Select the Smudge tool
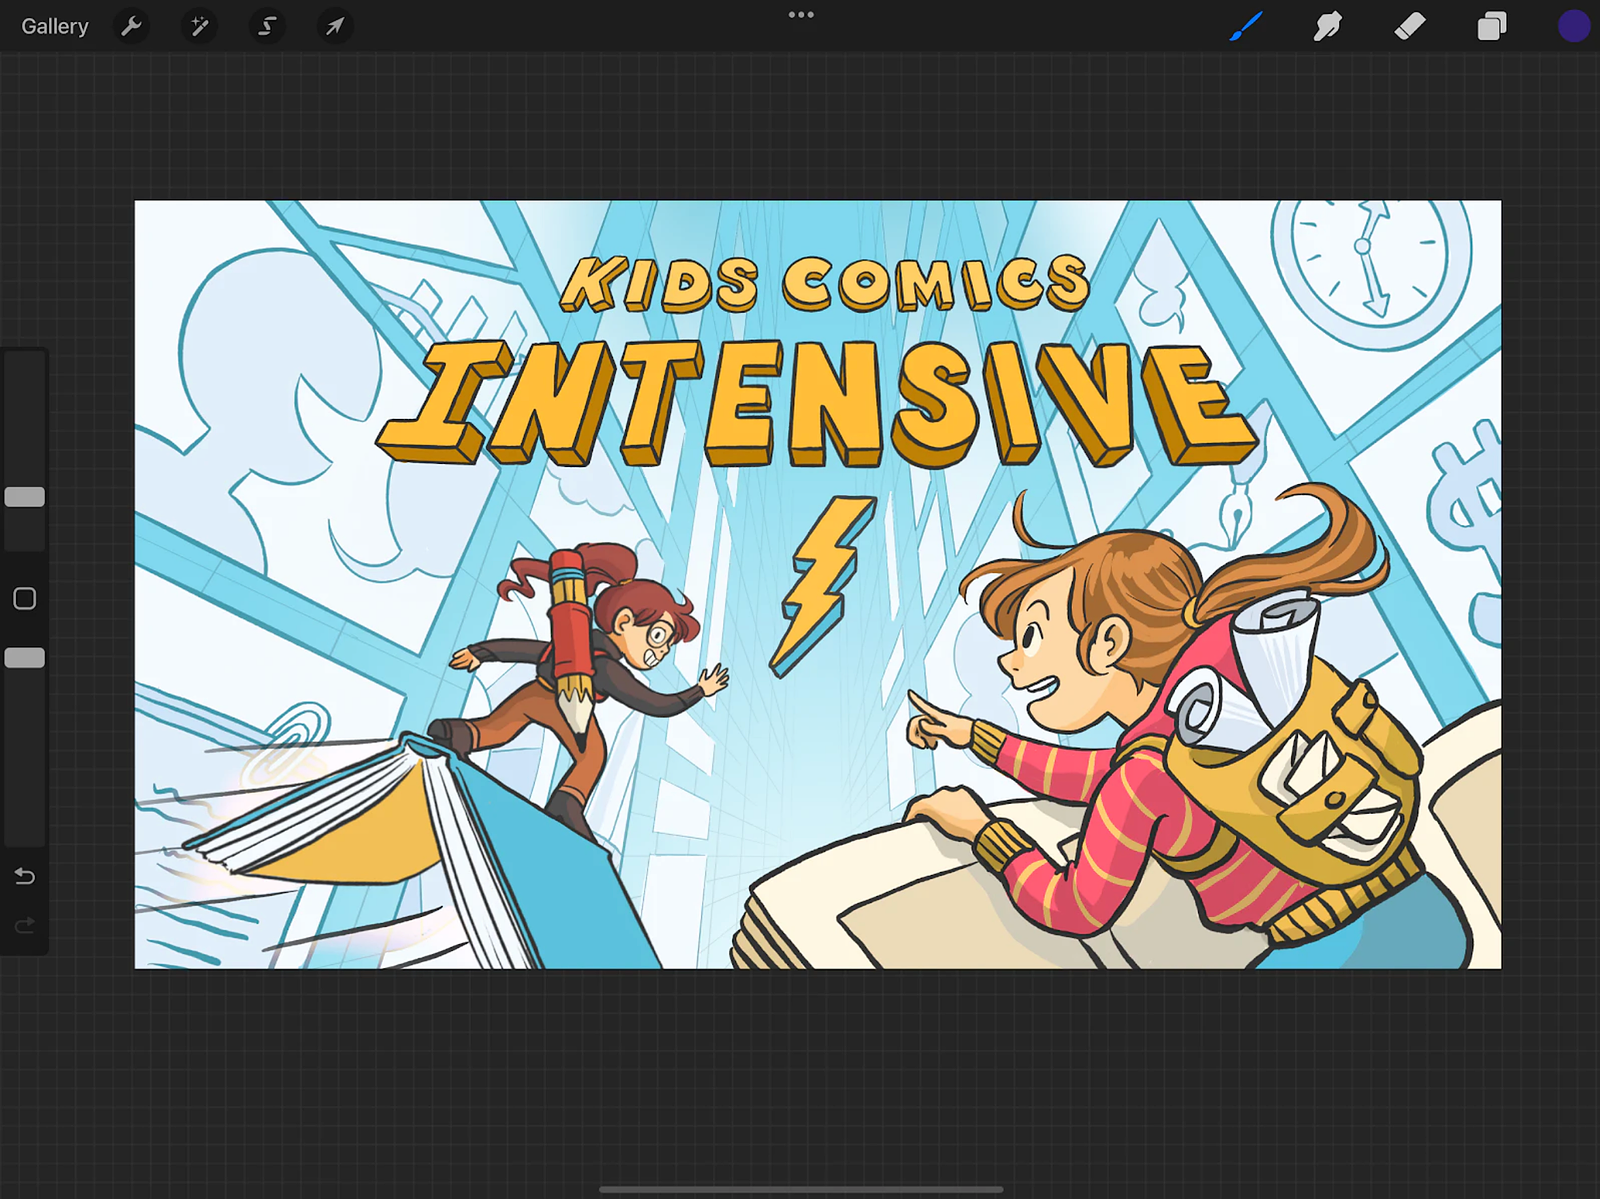Viewport: 1600px width, 1199px height. coord(1327,26)
